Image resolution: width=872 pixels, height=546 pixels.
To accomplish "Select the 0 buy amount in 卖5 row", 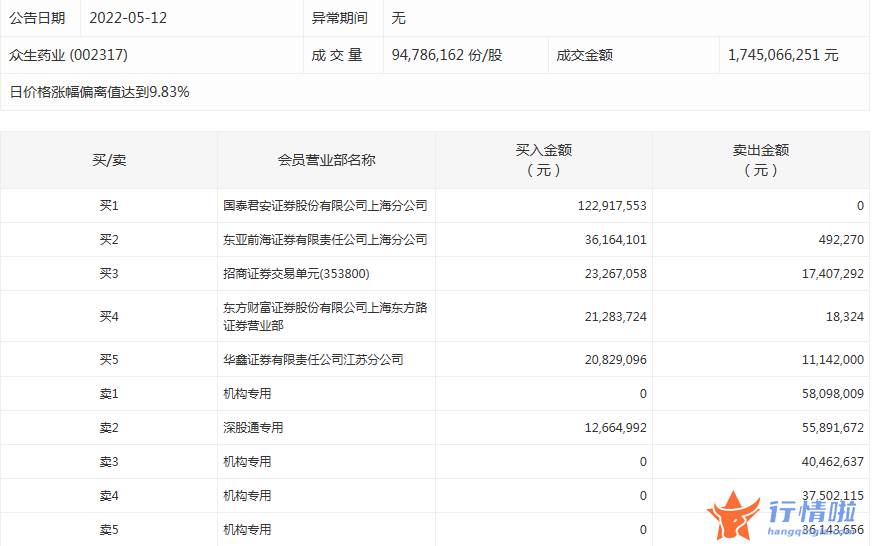I will click(643, 529).
